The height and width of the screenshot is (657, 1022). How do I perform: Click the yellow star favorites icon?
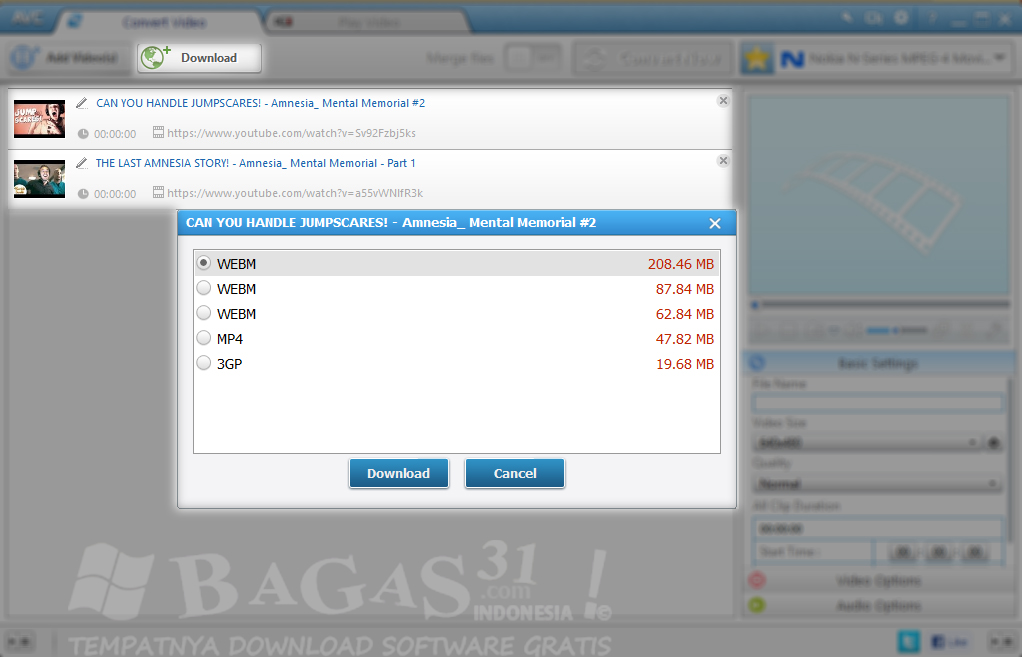click(x=757, y=59)
